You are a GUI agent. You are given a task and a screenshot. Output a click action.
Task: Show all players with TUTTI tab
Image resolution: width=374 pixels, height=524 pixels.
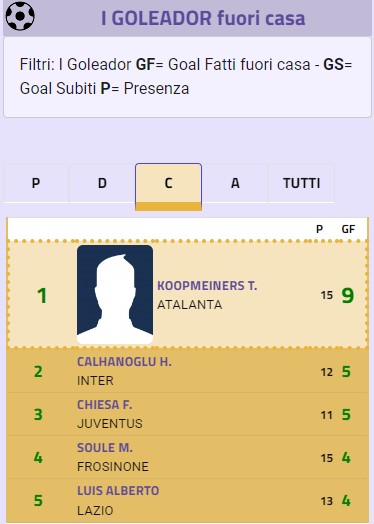click(301, 183)
